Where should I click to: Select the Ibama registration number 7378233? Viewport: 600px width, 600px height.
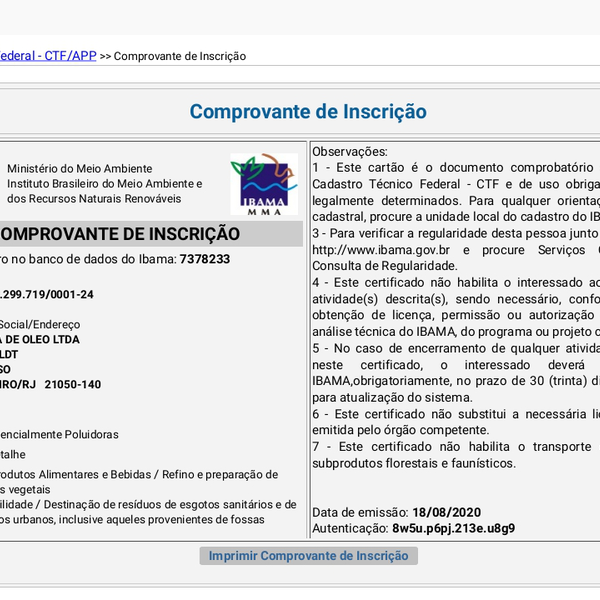coord(205,259)
